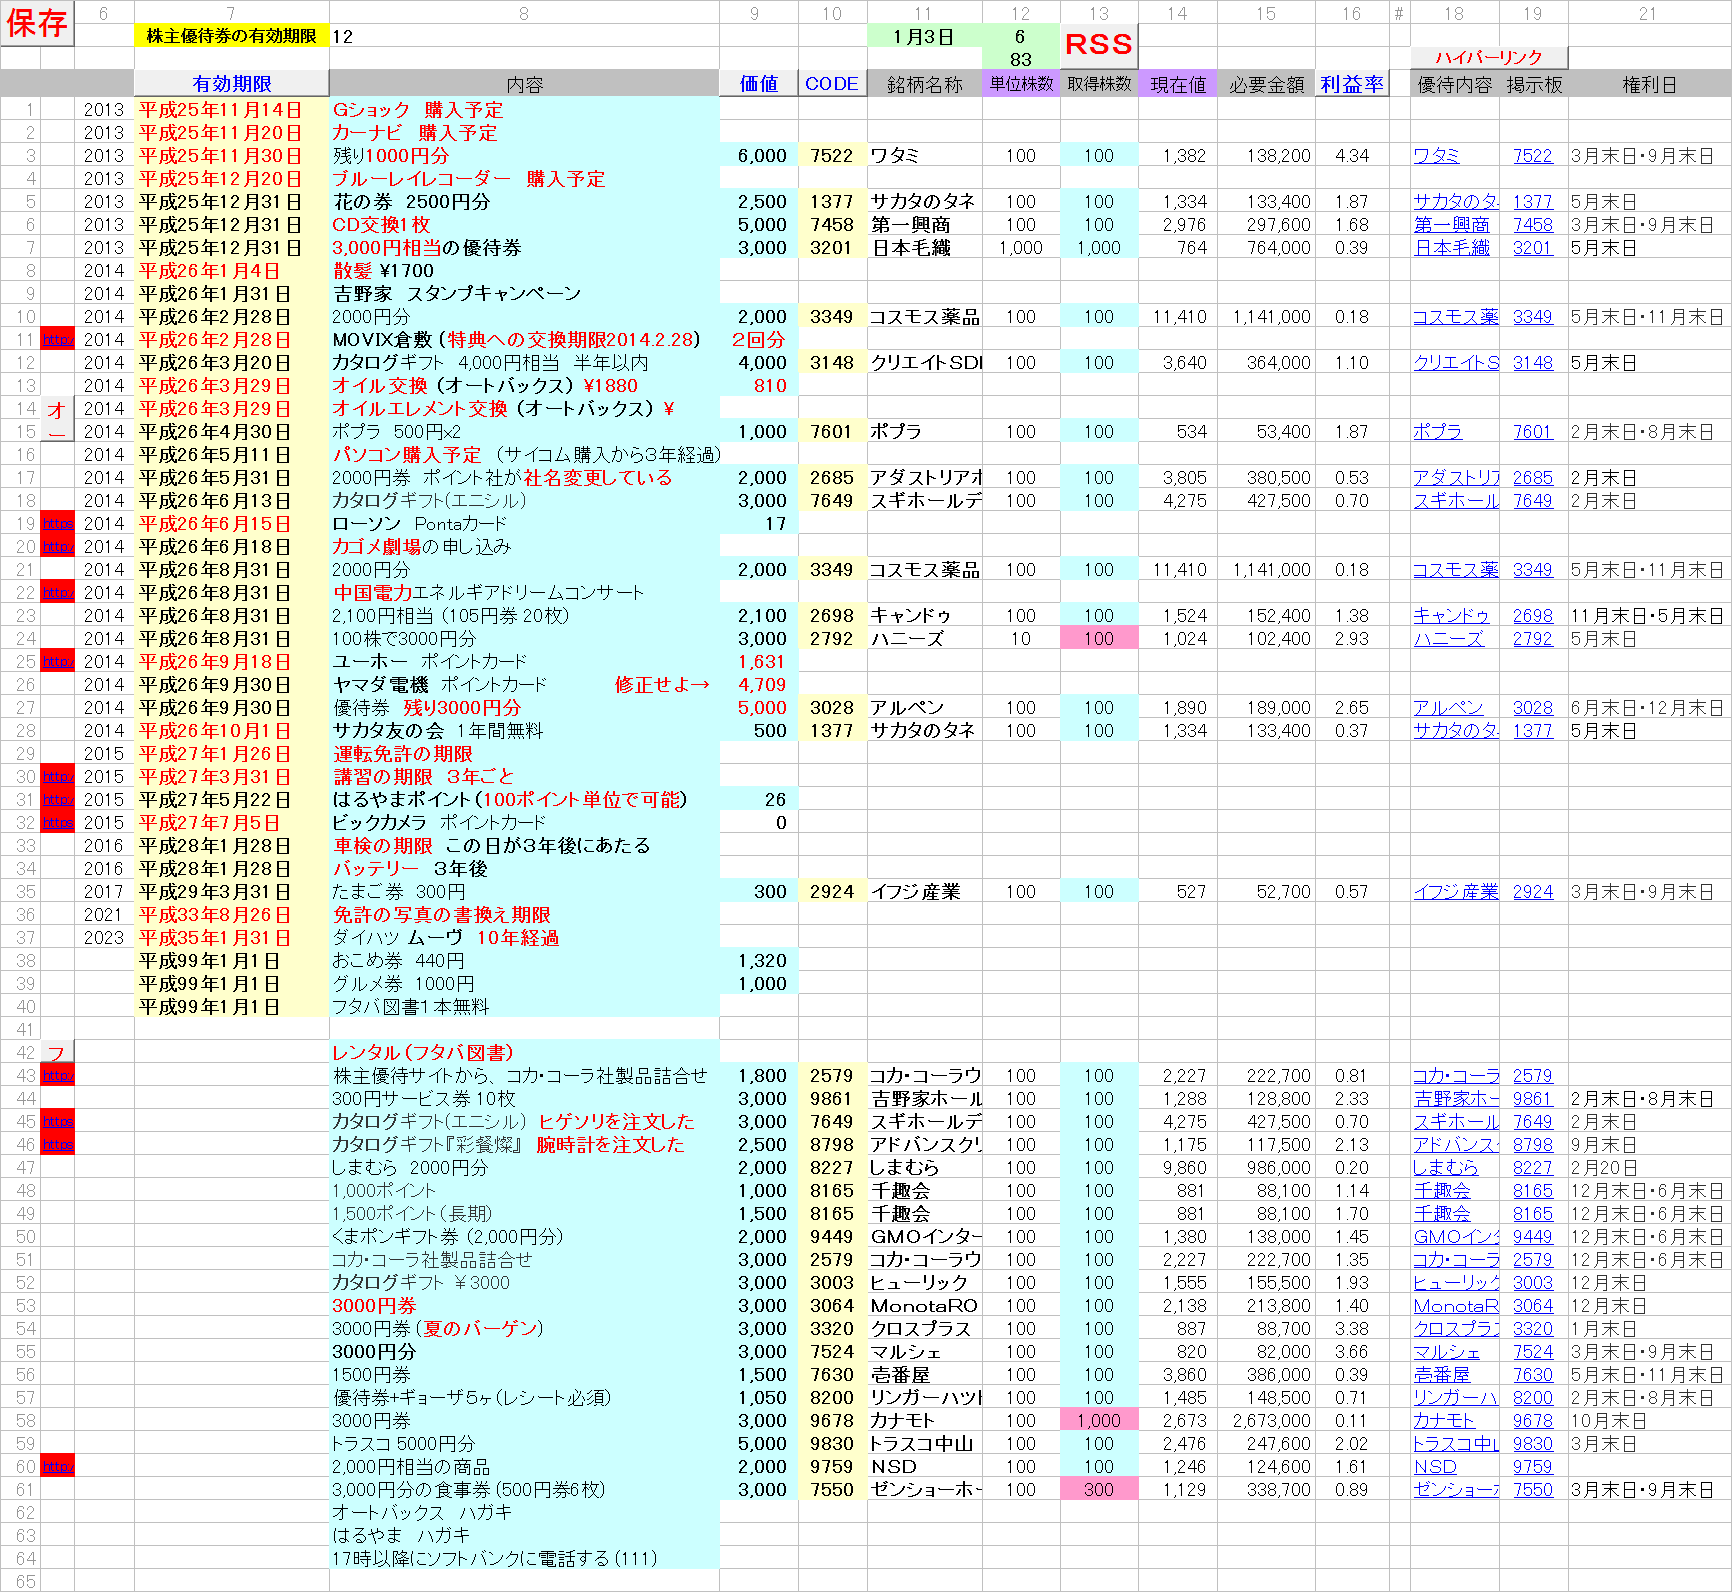Click the red RSS button
This screenshot has height=1592, width=1732.
1099,45
